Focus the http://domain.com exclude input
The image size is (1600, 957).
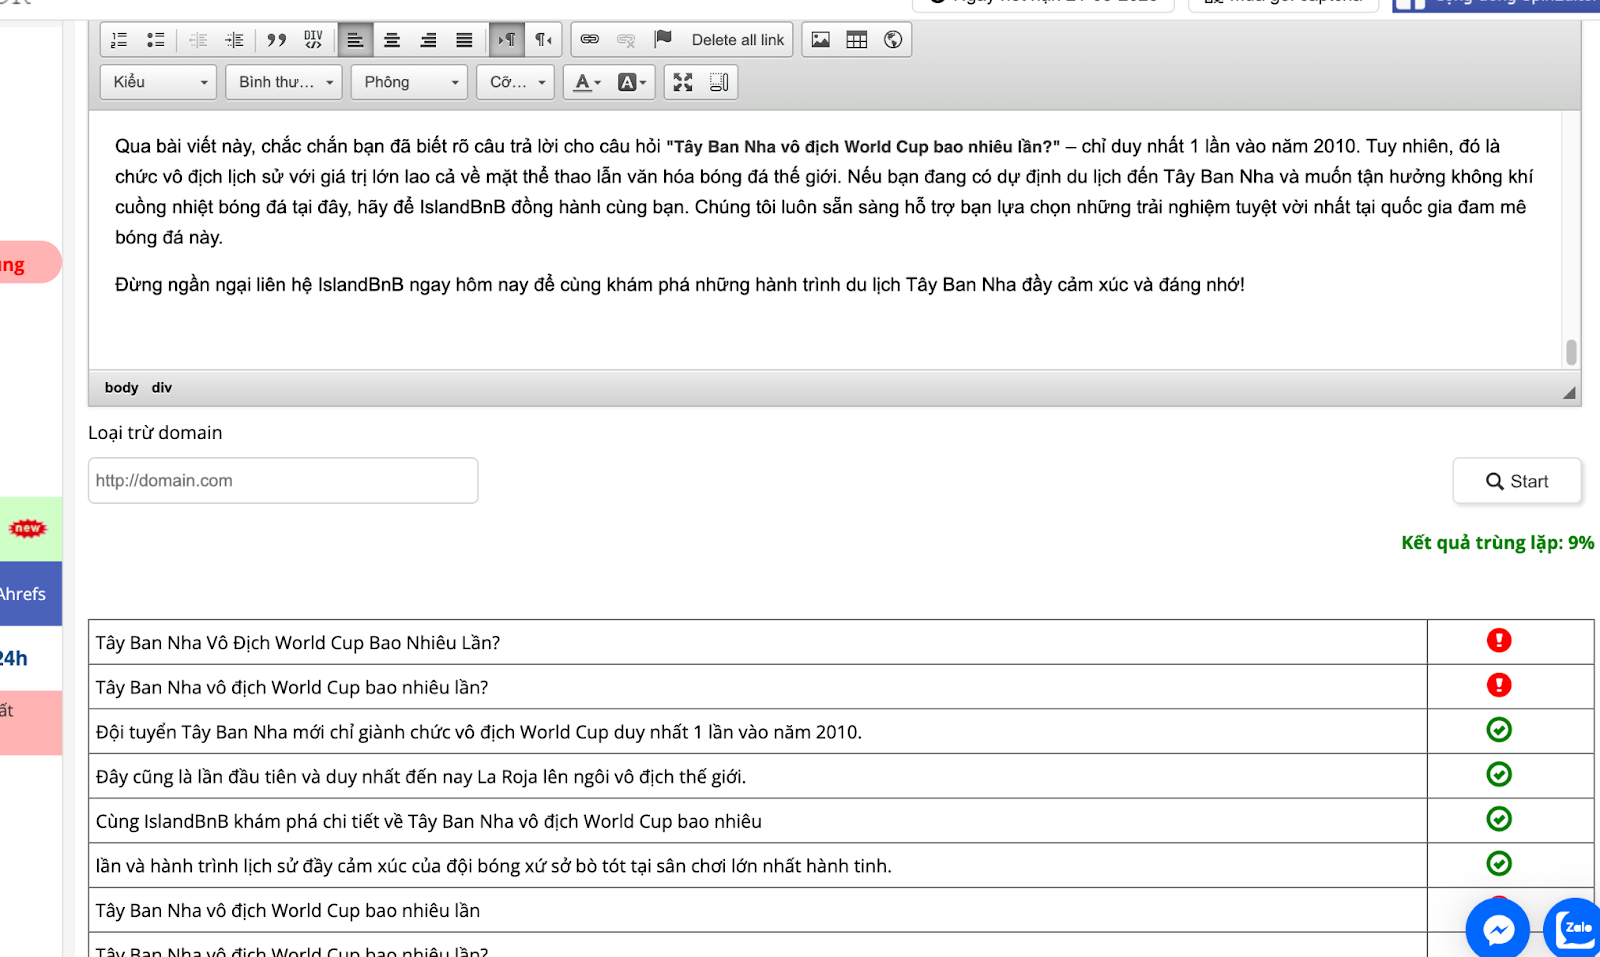point(283,481)
